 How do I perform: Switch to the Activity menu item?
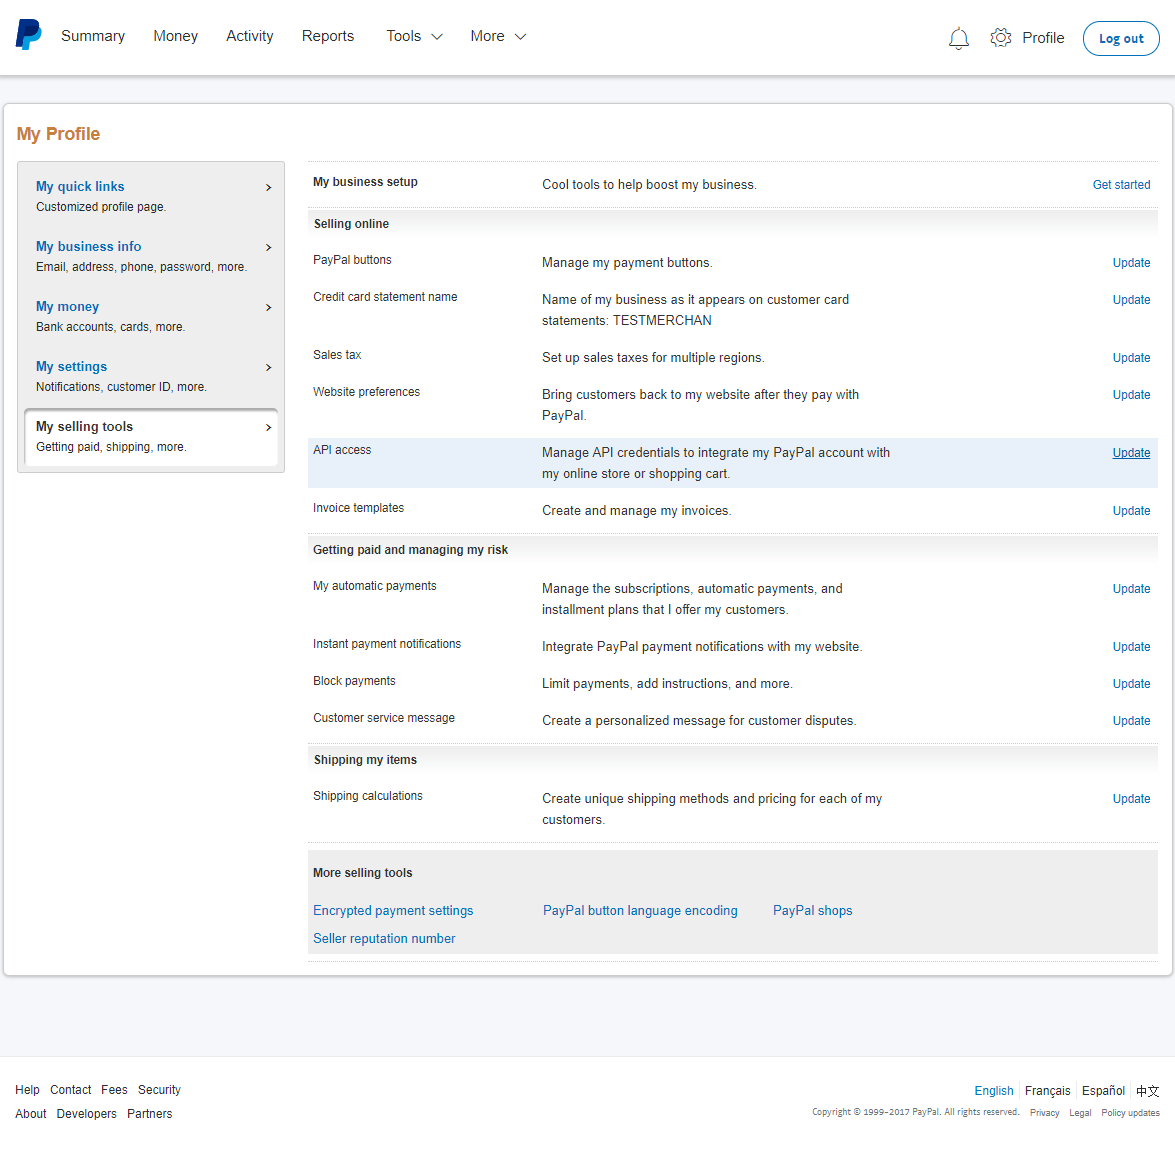tap(249, 35)
